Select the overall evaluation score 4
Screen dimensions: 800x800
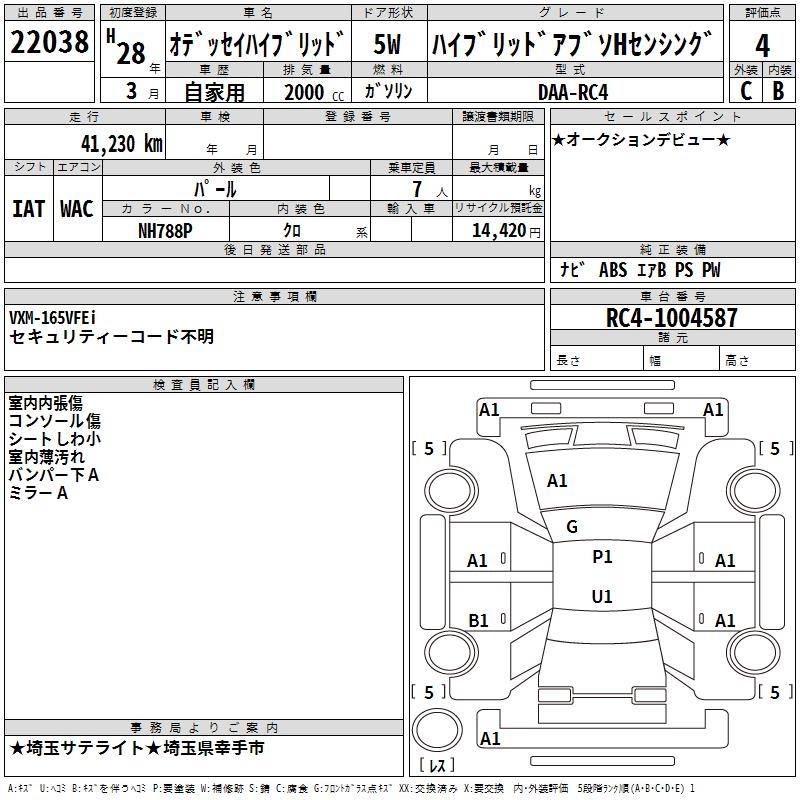pos(762,45)
